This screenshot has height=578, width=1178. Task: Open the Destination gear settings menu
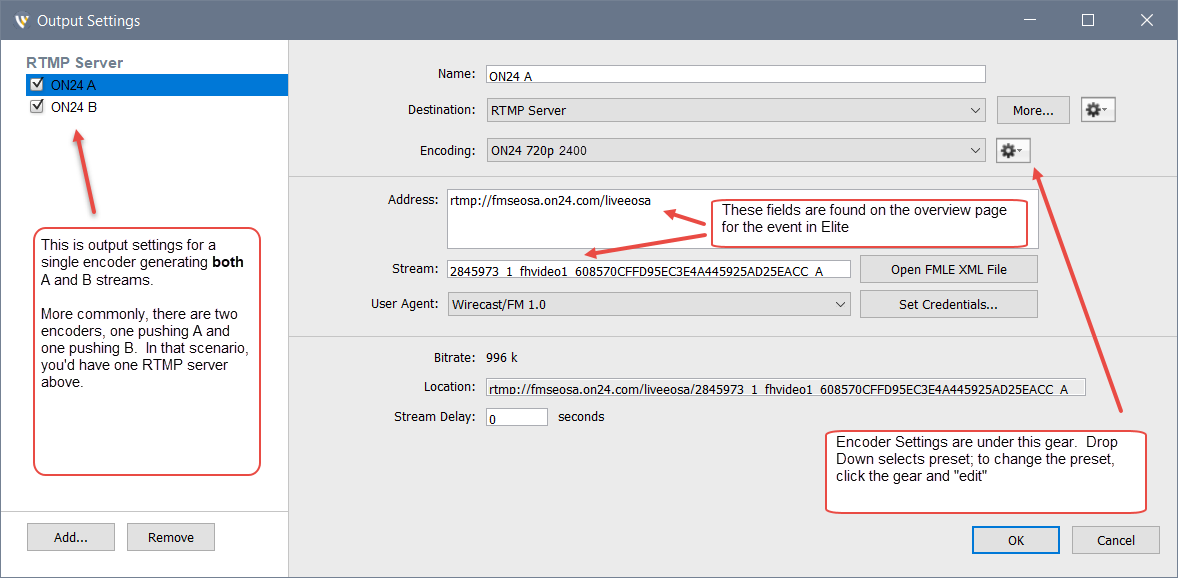[x=1098, y=110]
